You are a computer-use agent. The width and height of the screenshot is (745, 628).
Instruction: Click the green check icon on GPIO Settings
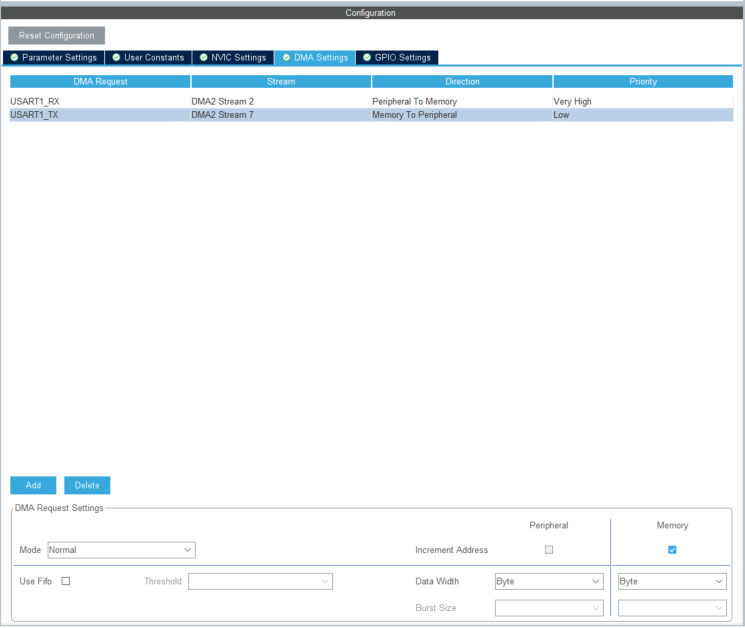[367, 57]
